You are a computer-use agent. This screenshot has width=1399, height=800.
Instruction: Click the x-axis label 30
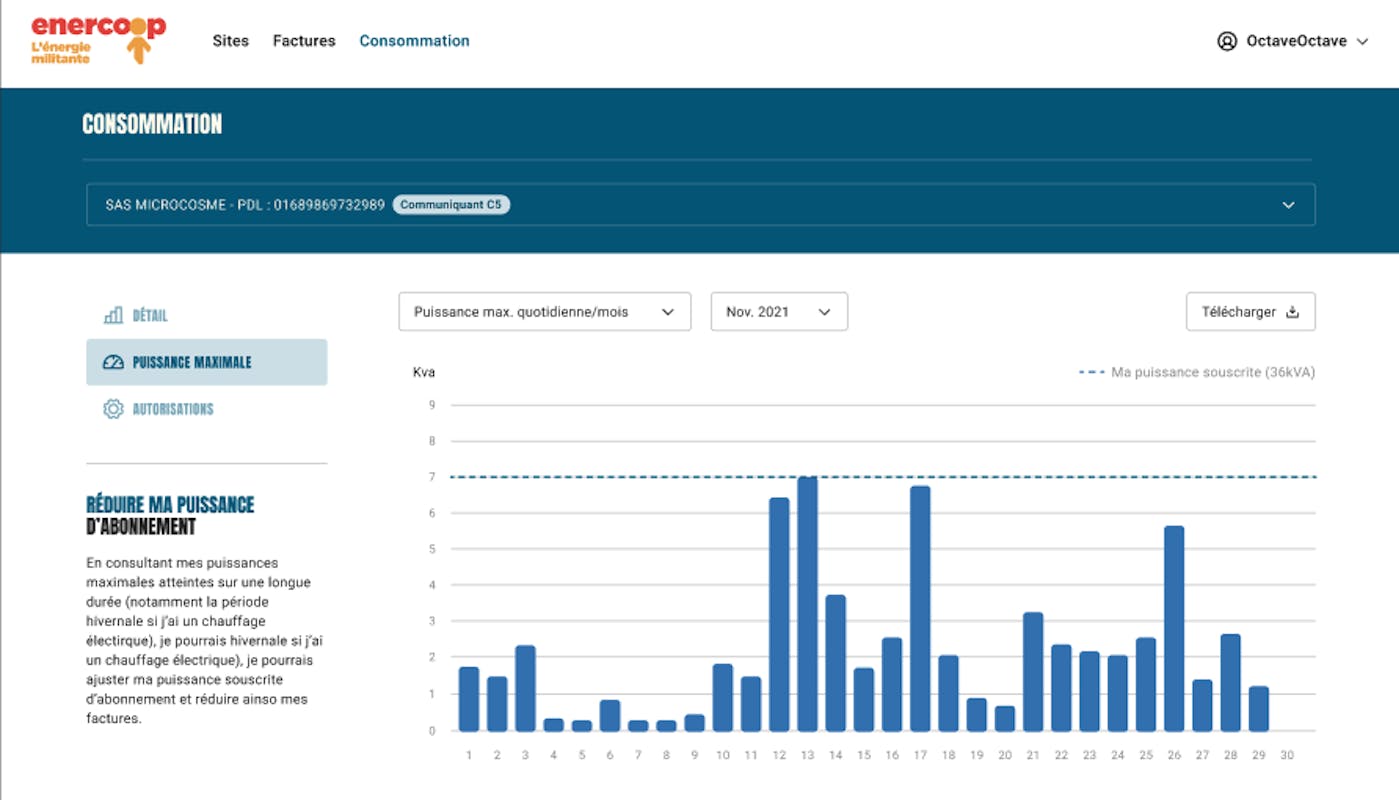click(1287, 755)
